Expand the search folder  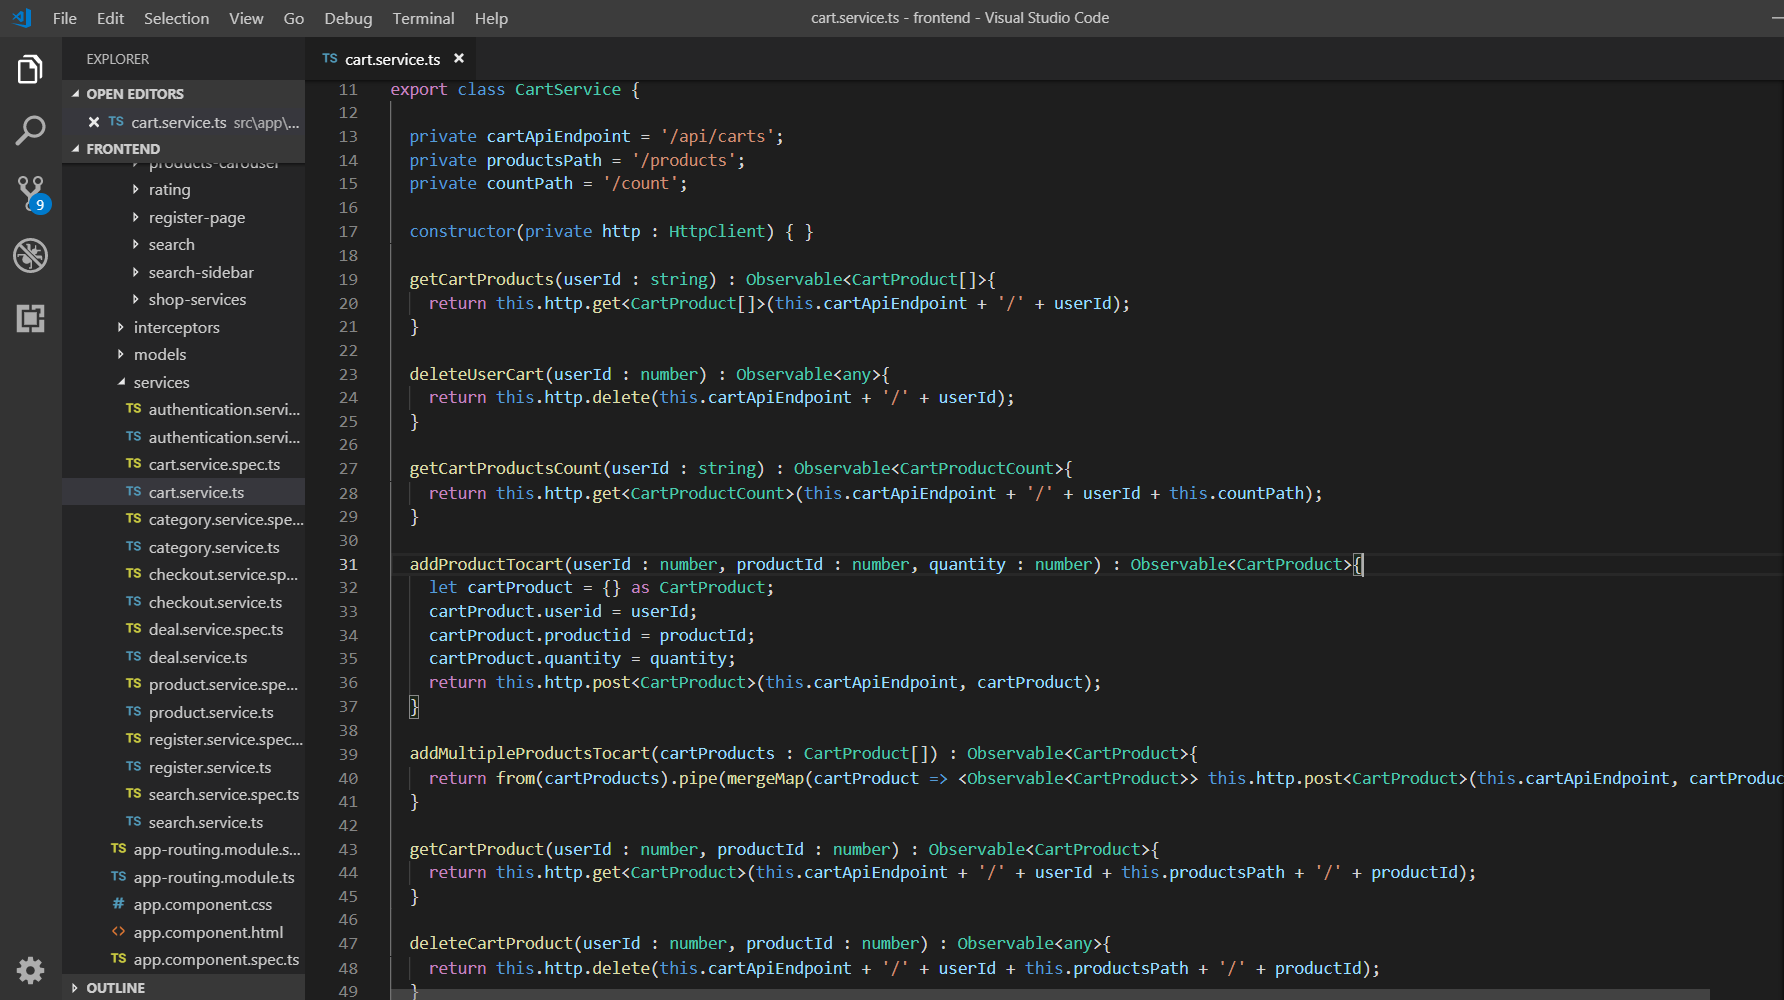[x=136, y=244]
